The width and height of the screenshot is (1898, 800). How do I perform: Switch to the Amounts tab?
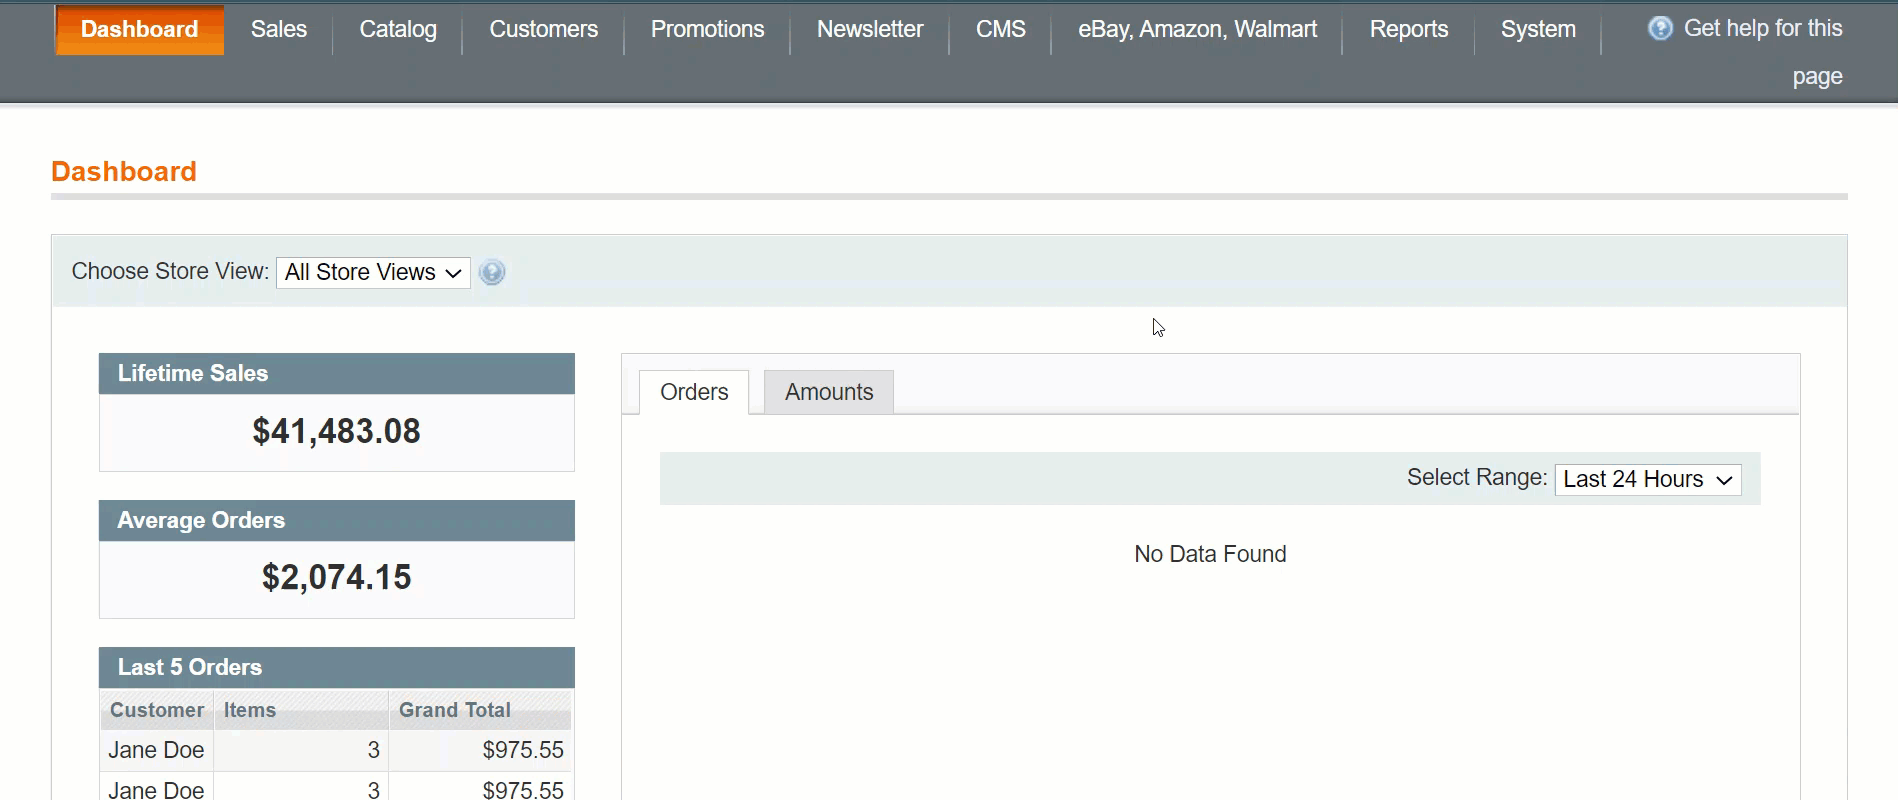click(828, 392)
